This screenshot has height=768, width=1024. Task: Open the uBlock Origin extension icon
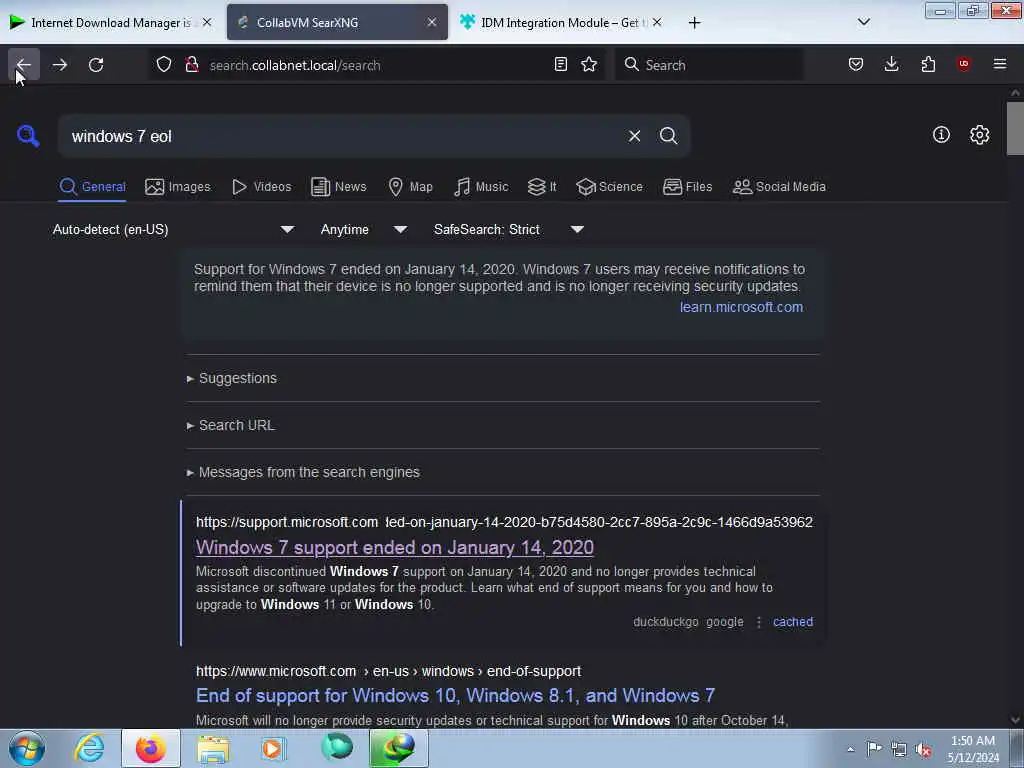pos(963,65)
